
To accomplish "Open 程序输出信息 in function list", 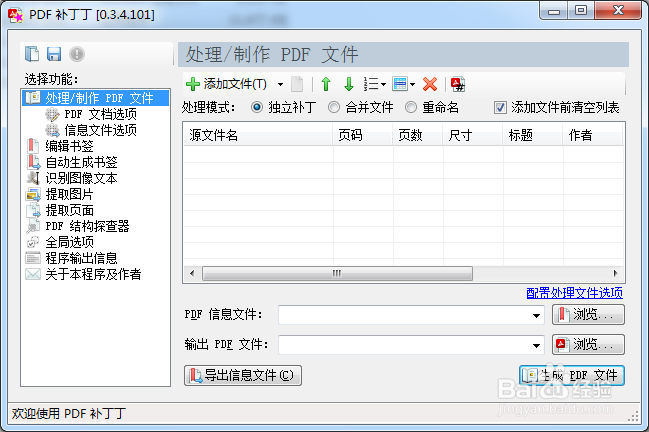I will (81, 258).
